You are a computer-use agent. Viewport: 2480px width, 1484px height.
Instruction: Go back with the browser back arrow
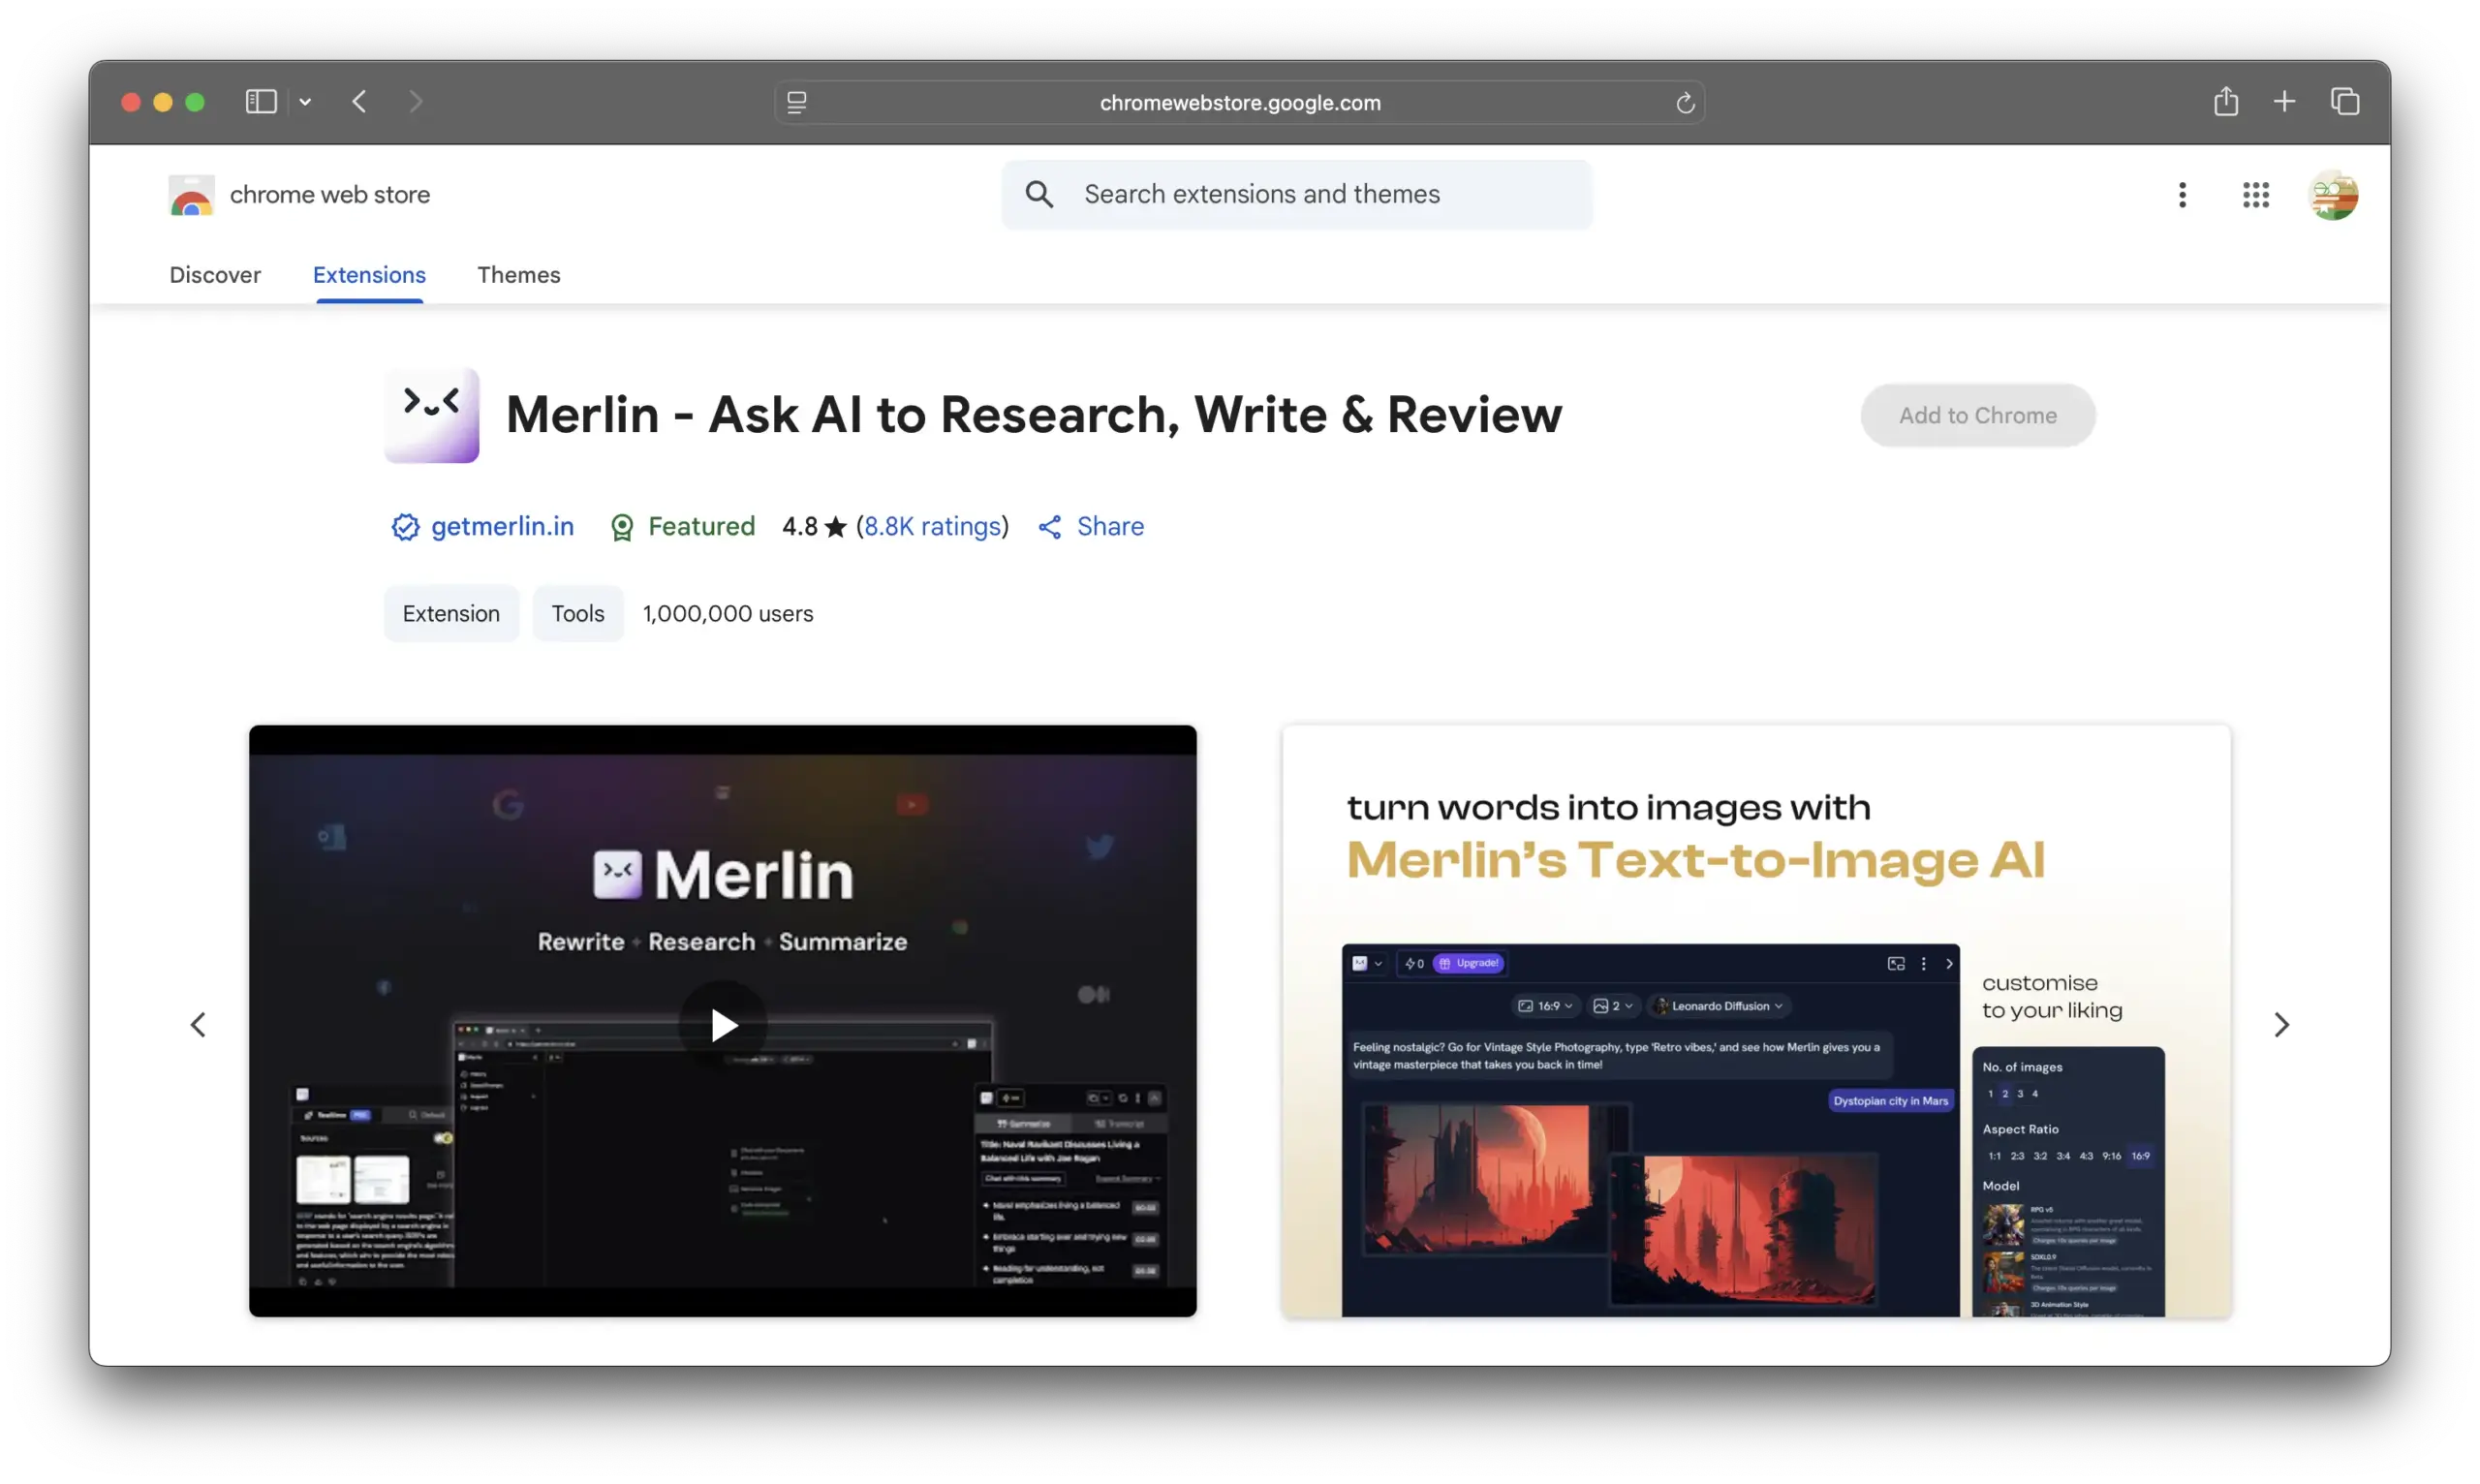tap(359, 101)
